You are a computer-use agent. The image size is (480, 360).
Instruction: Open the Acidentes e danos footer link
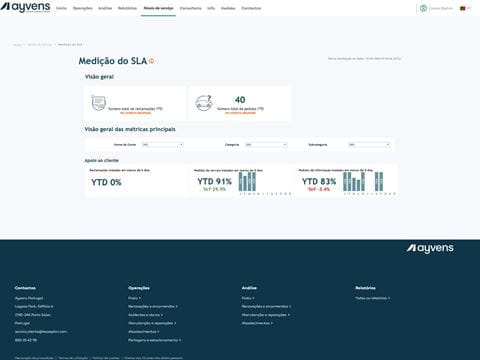click(145, 315)
